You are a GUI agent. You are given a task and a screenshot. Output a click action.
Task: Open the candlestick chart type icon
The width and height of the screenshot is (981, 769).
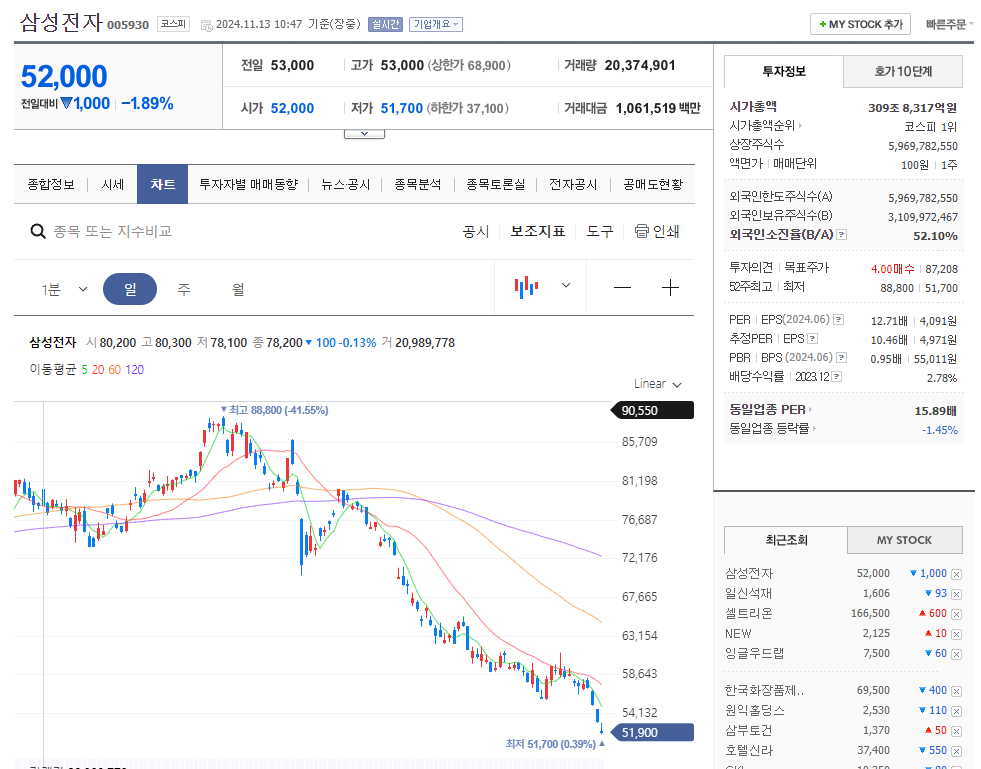pyautogui.click(x=526, y=287)
